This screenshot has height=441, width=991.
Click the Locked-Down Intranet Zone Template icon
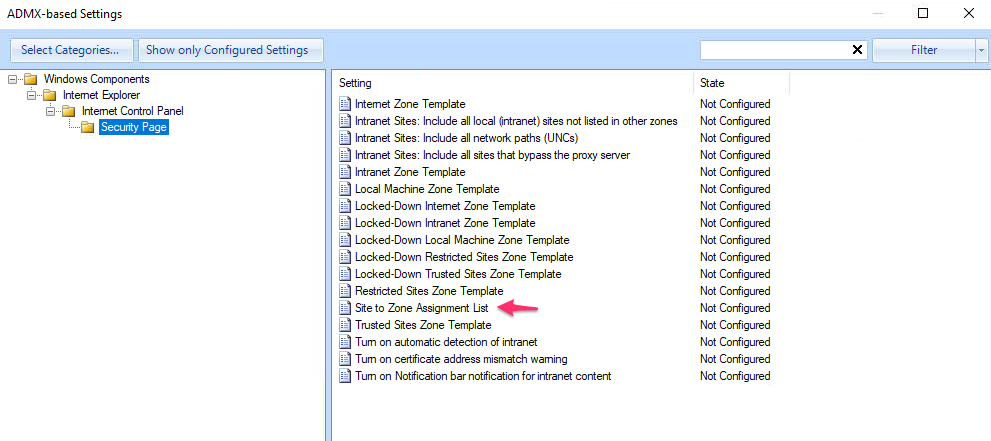click(x=344, y=223)
